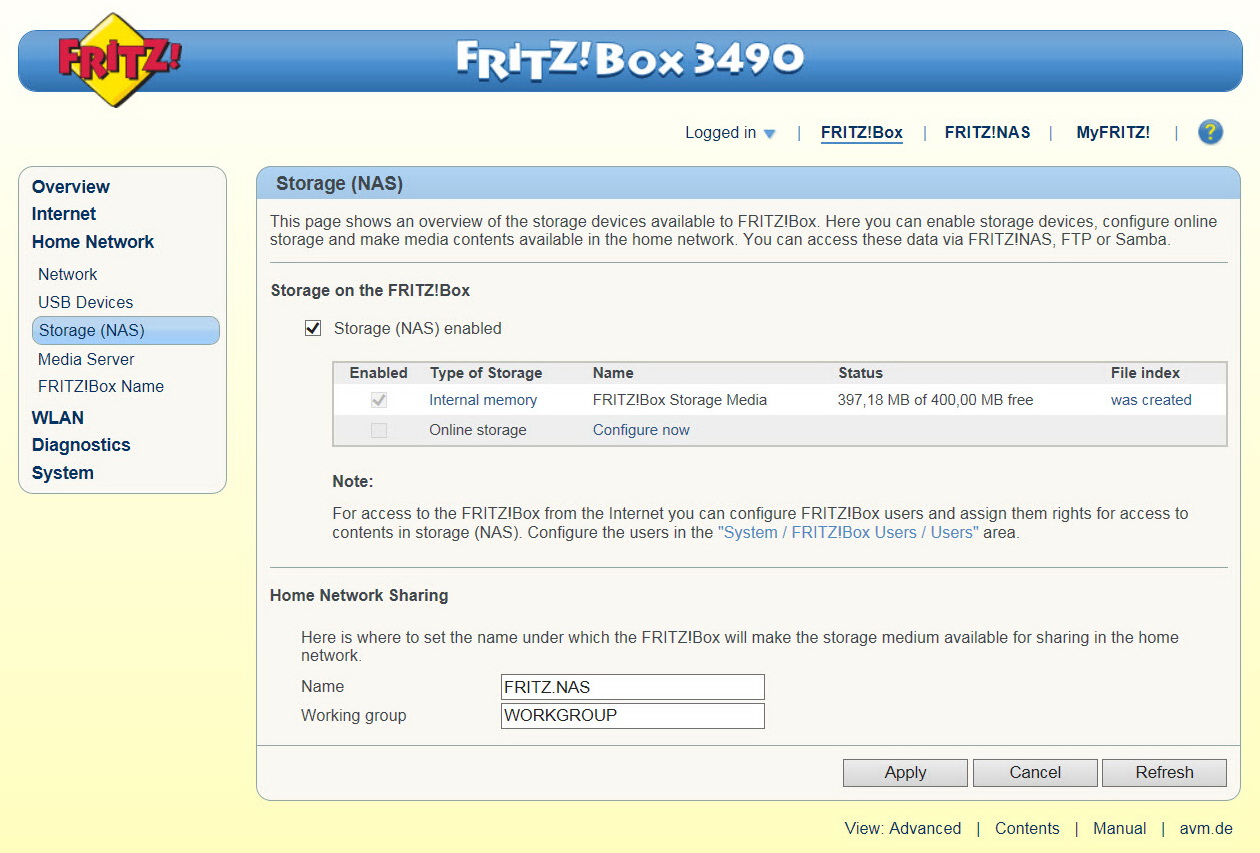Open the Network submenu item
Image resolution: width=1260 pixels, height=853 pixels.
68,274
